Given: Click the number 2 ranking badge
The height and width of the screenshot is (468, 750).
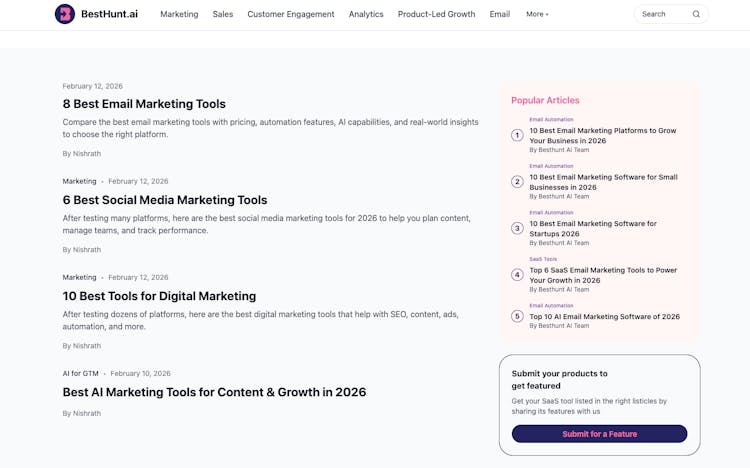Looking at the screenshot, I should [517, 182].
